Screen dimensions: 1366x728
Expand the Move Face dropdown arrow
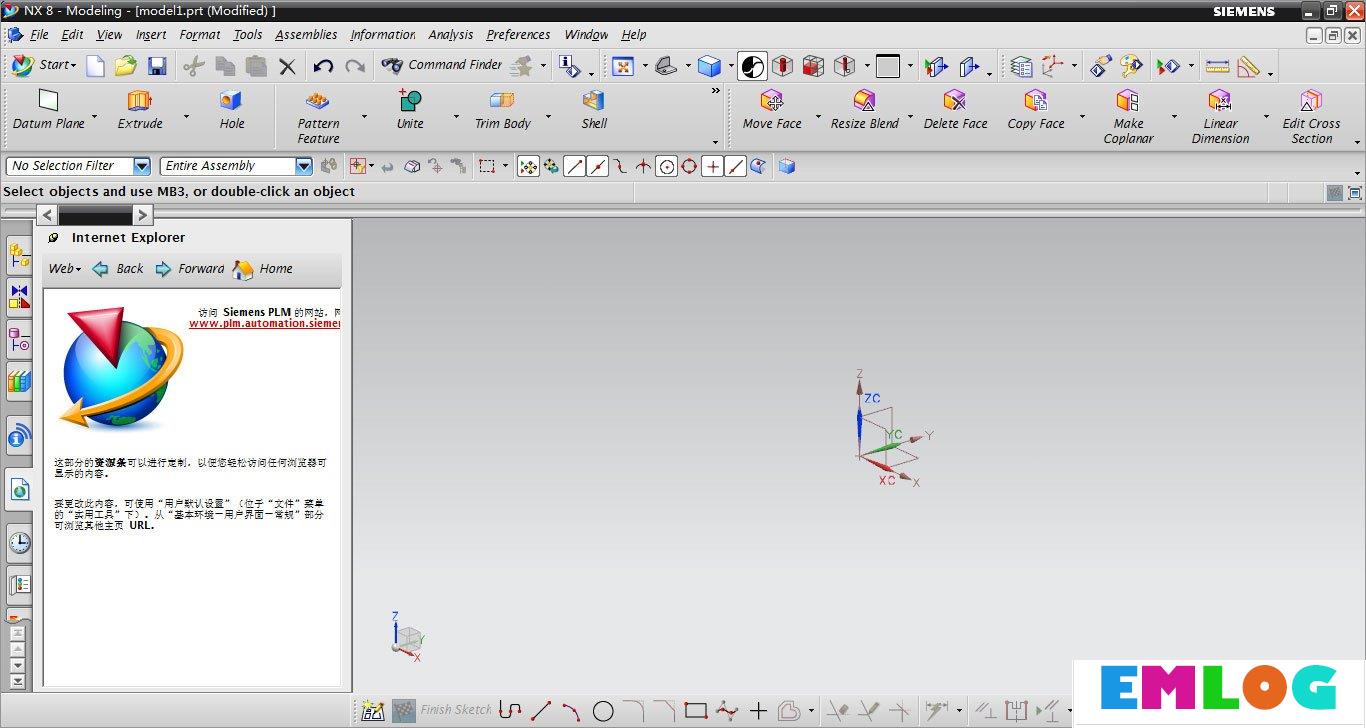click(818, 117)
